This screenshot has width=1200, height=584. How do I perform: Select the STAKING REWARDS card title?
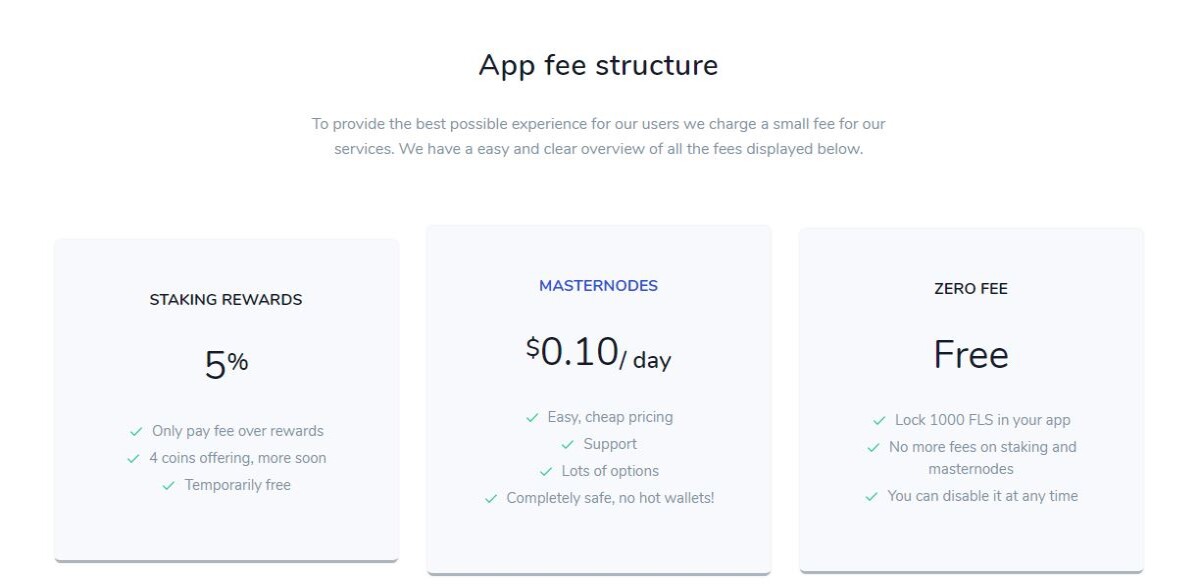226,300
